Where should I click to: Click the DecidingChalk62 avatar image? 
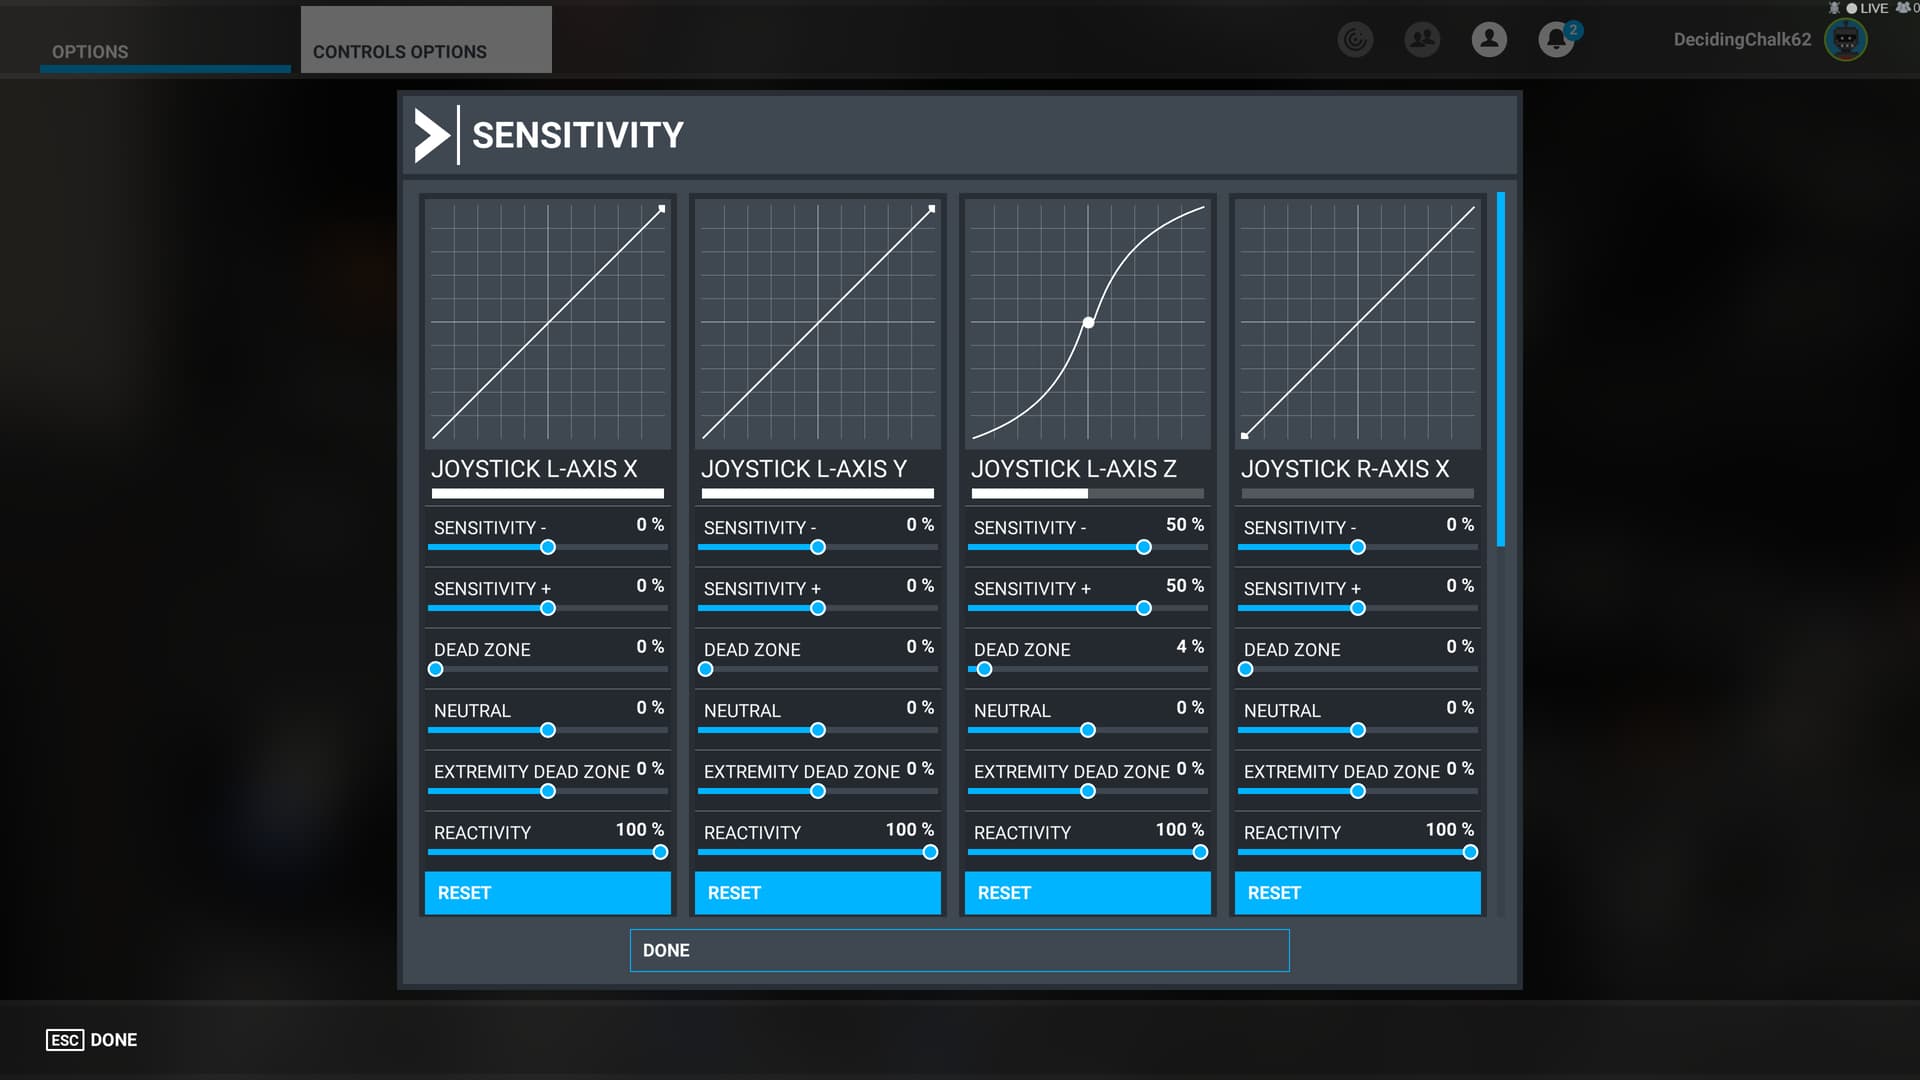[1845, 40]
